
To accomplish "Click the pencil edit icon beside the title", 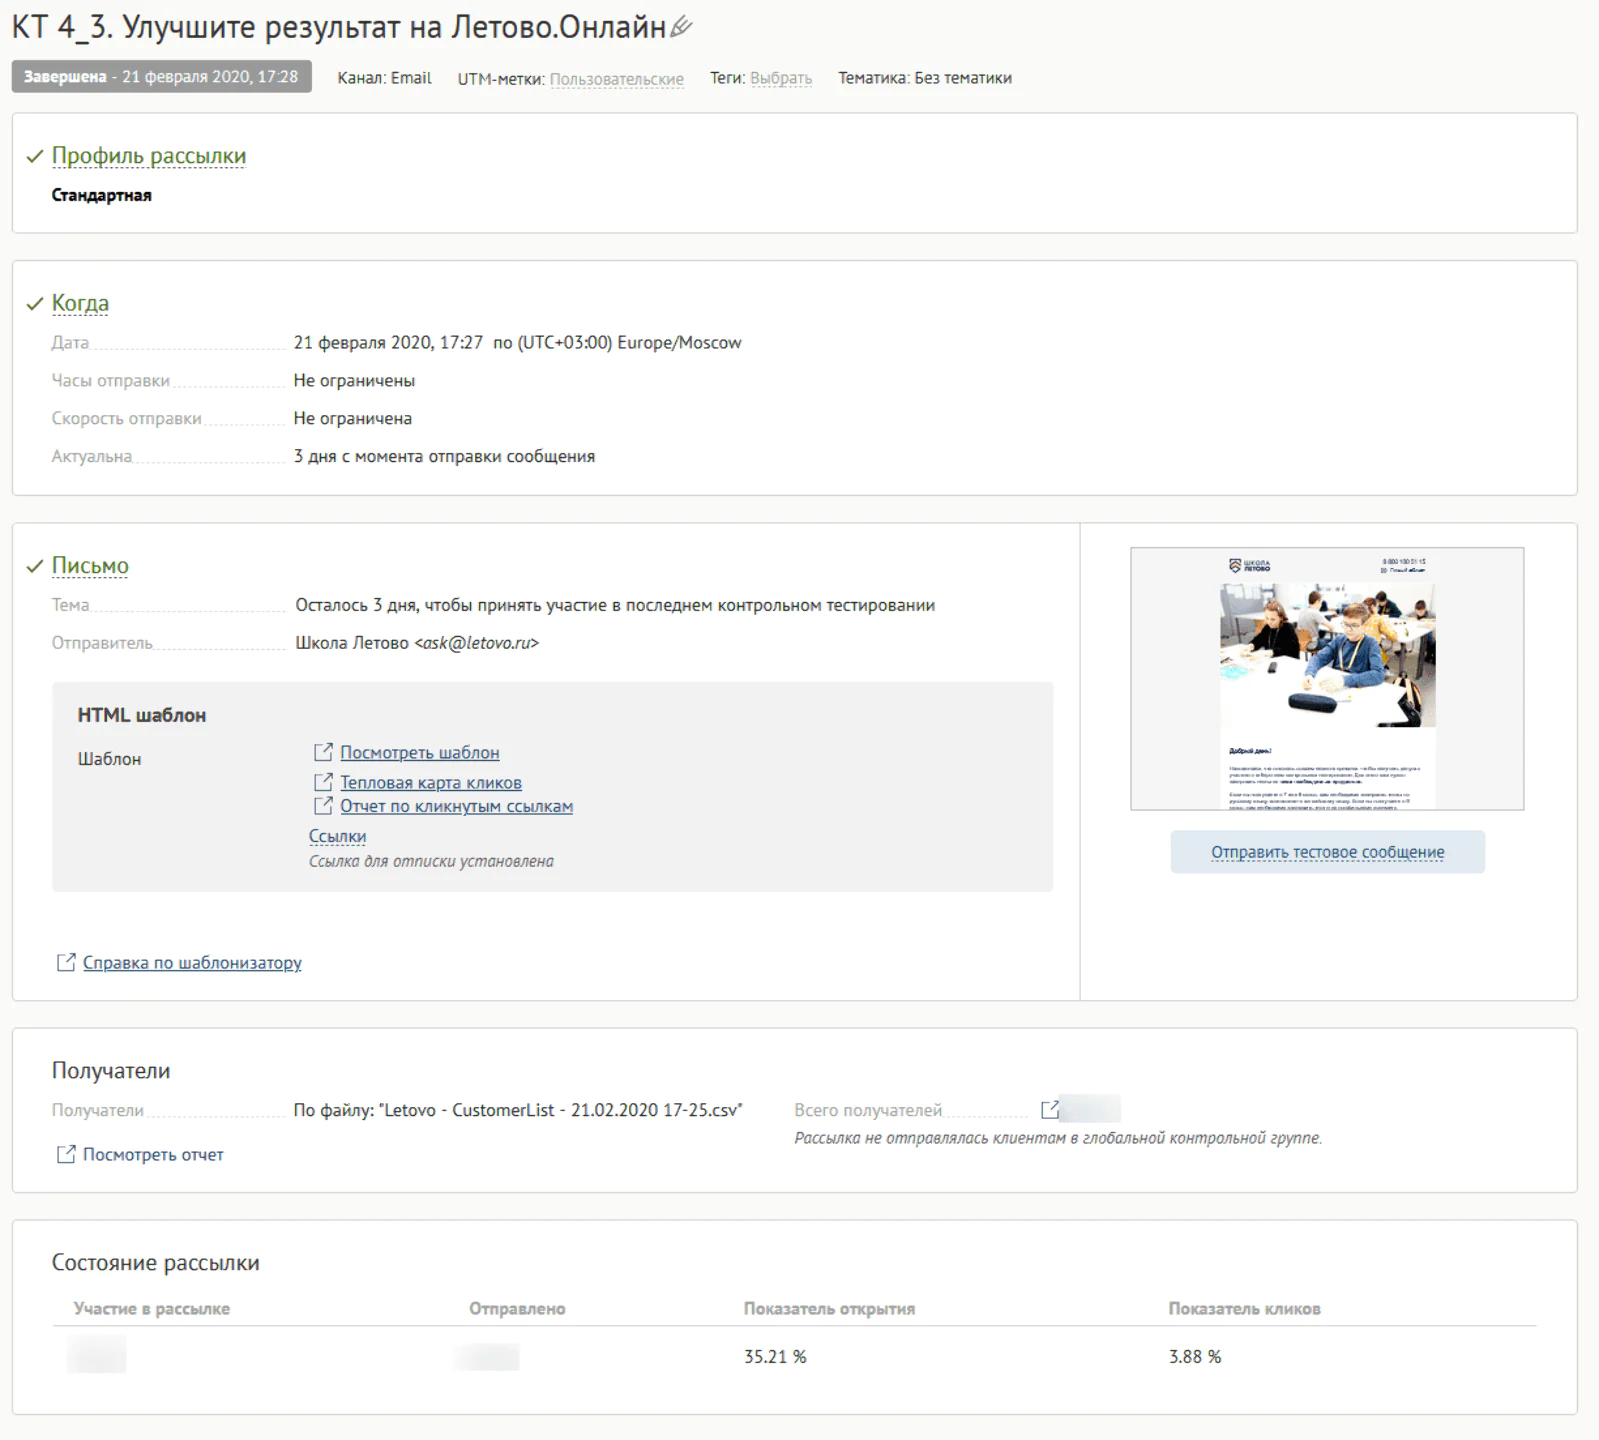I will pos(681,27).
